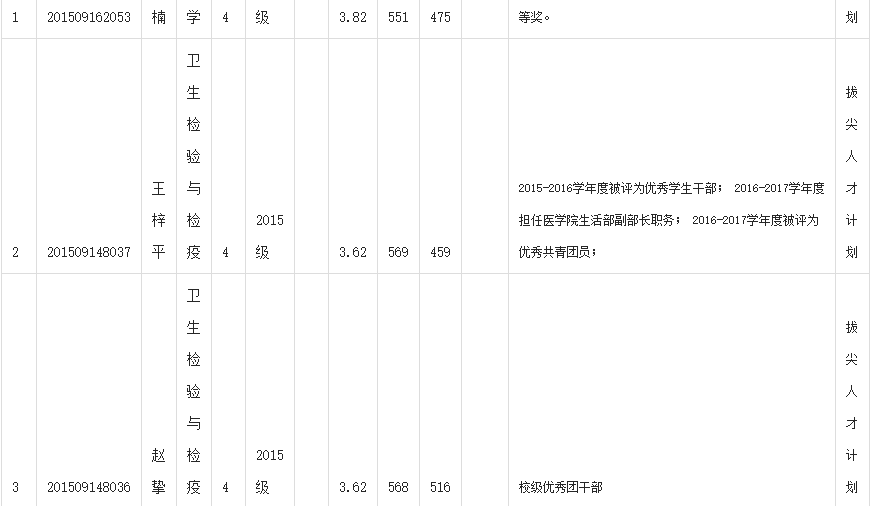Select 王梓平's 卫生检验与检疫 major cell

click(x=194, y=156)
